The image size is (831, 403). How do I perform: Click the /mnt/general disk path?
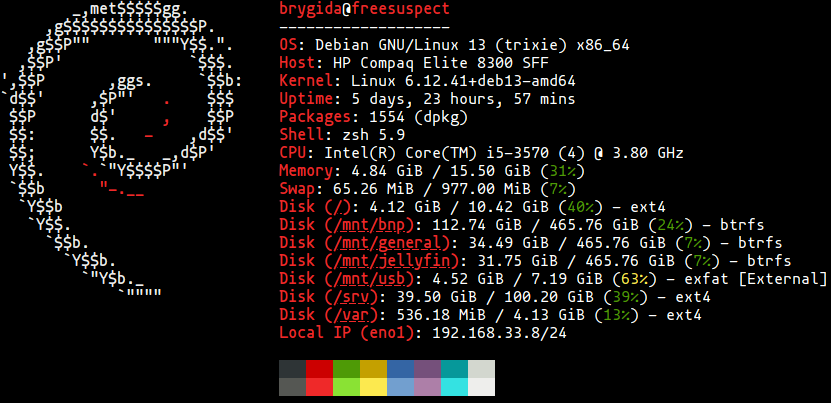coord(387,243)
